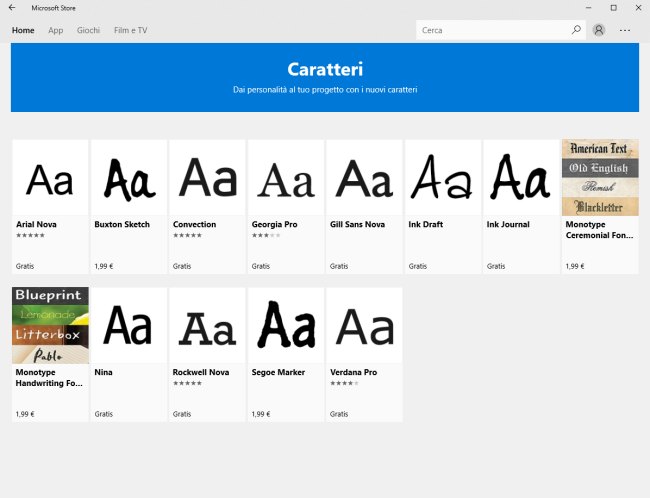
Task: Open the Georgia Pro font thumbnail
Action: 286,177
